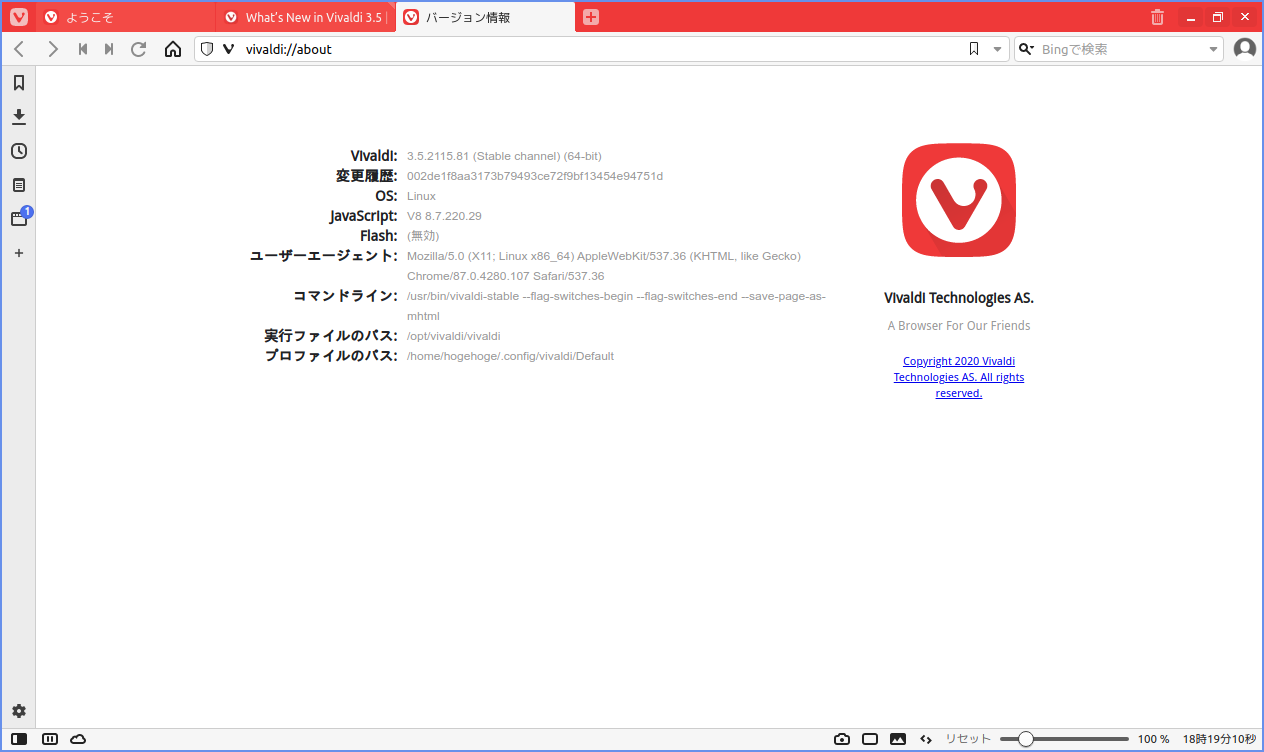
Task: Open Settings gear in the side panel
Action: pyautogui.click(x=18, y=711)
